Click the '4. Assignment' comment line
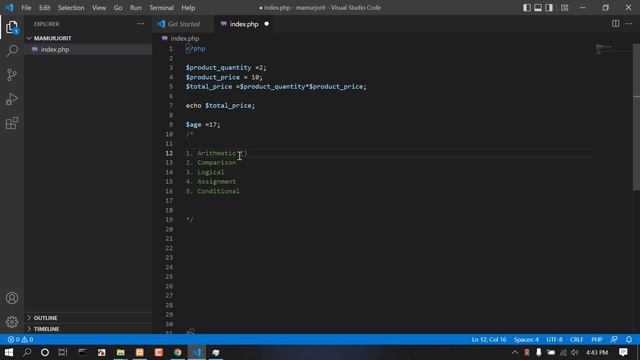The image size is (640, 360). click(211, 182)
